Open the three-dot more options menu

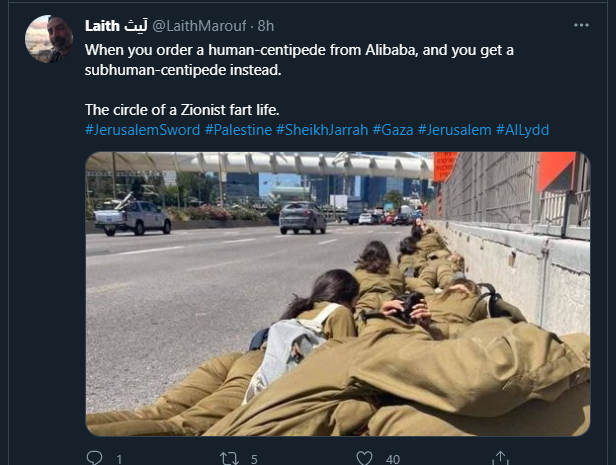[581, 25]
